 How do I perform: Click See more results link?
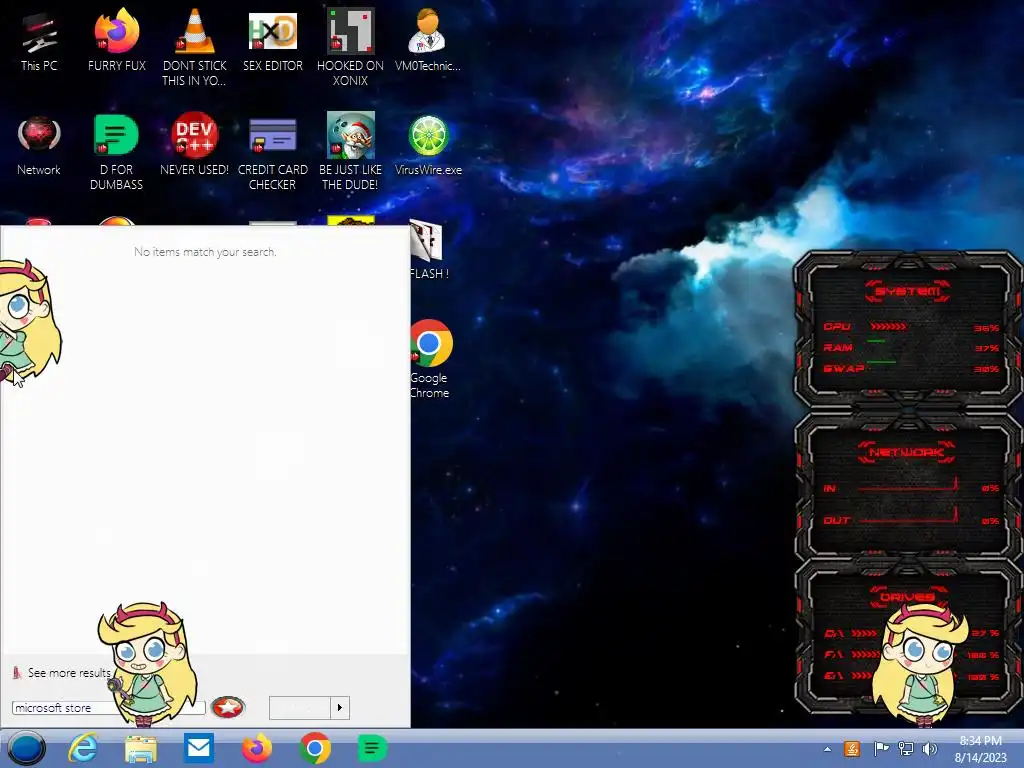click(x=69, y=673)
